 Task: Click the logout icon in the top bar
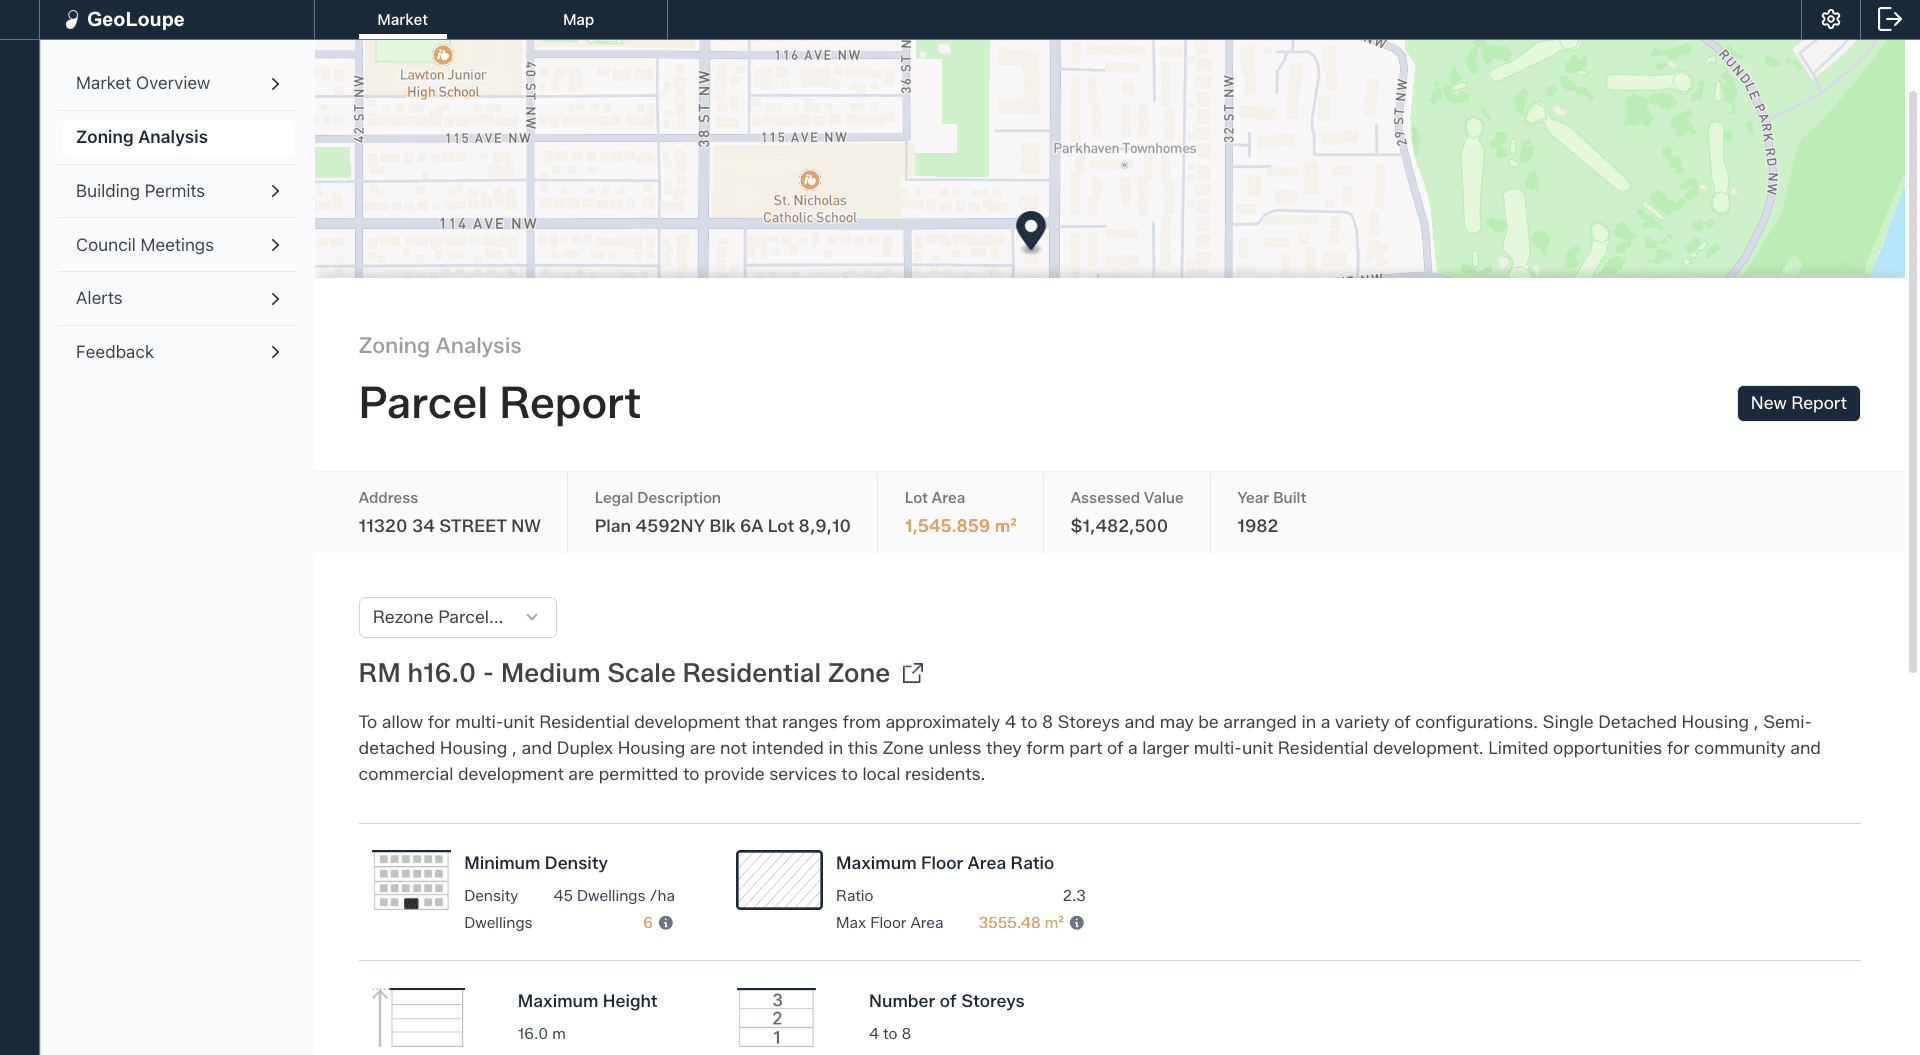pos(1891,19)
